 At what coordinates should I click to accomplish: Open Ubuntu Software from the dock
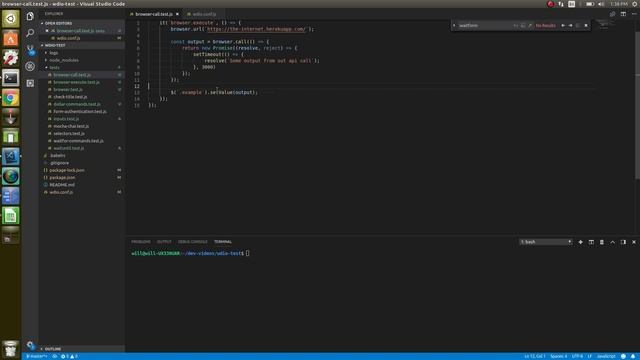click(x=11, y=39)
